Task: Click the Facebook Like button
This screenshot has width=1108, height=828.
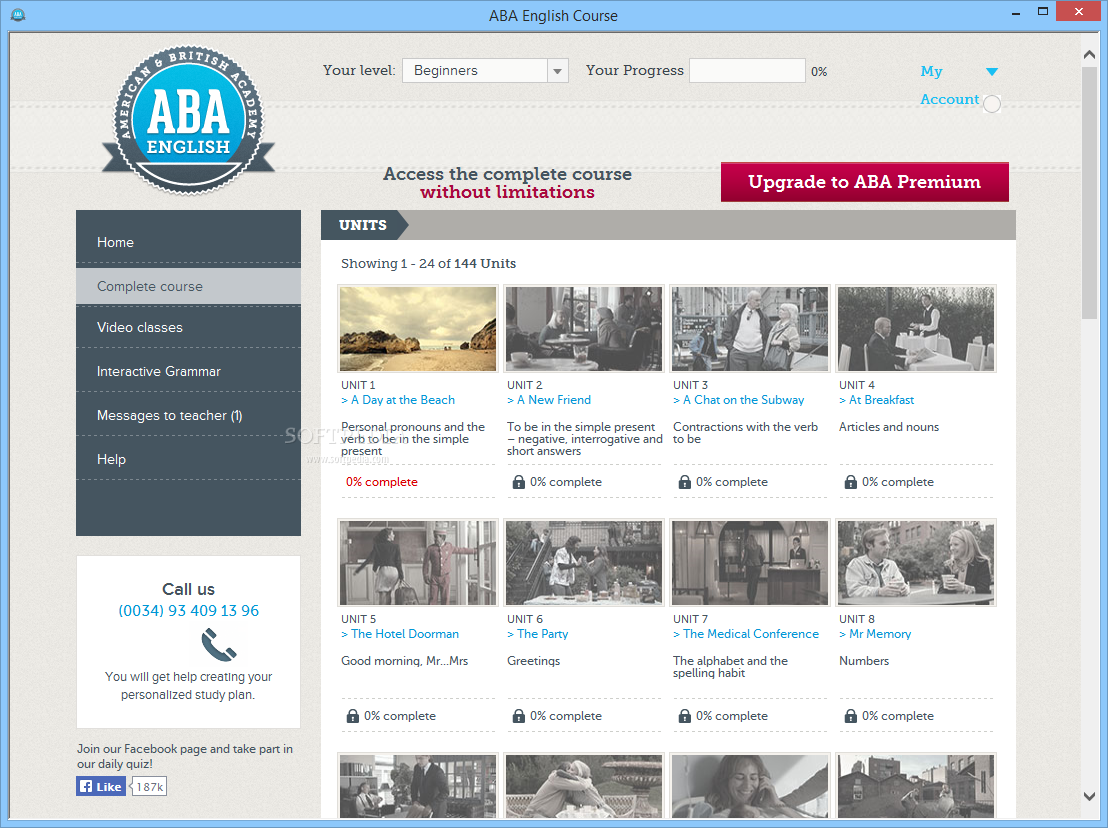Action: [101, 786]
